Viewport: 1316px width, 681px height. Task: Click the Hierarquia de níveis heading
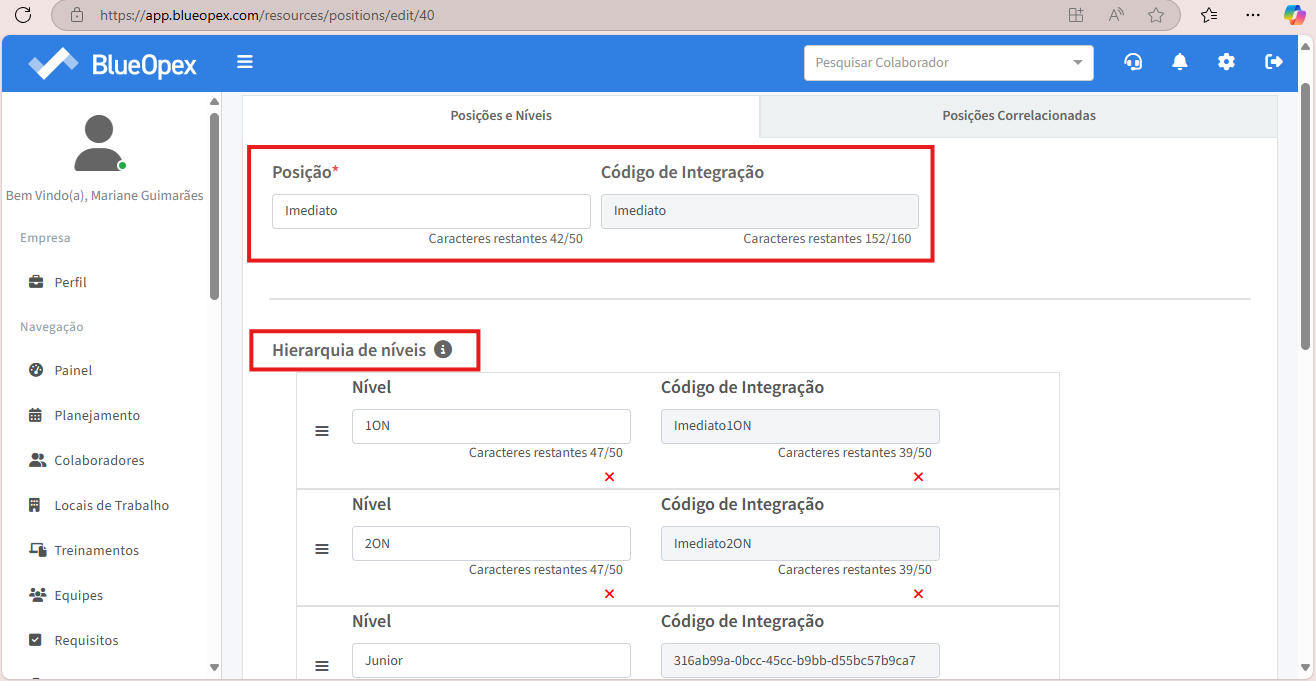tap(349, 350)
